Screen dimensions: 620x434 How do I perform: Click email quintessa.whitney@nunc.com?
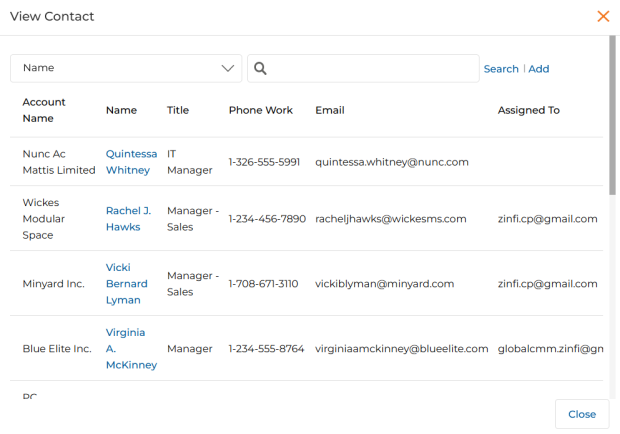pos(392,162)
